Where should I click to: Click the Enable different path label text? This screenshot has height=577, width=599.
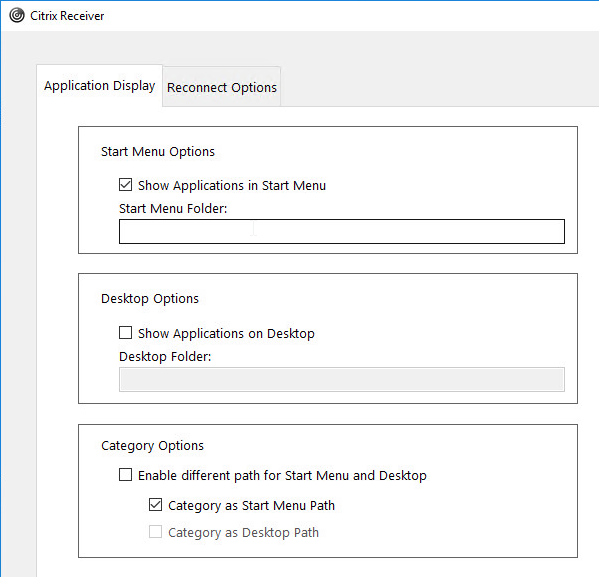pos(282,476)
